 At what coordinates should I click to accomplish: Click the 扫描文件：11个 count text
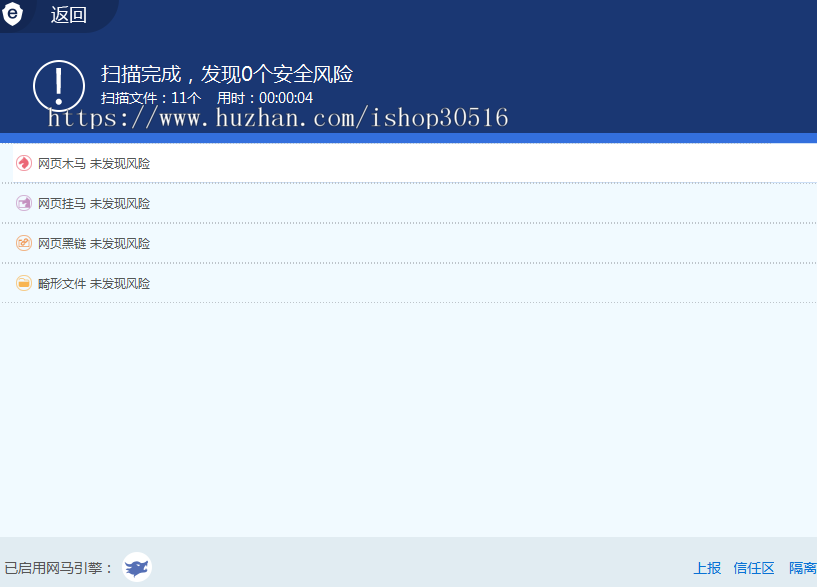pos(151,98)
